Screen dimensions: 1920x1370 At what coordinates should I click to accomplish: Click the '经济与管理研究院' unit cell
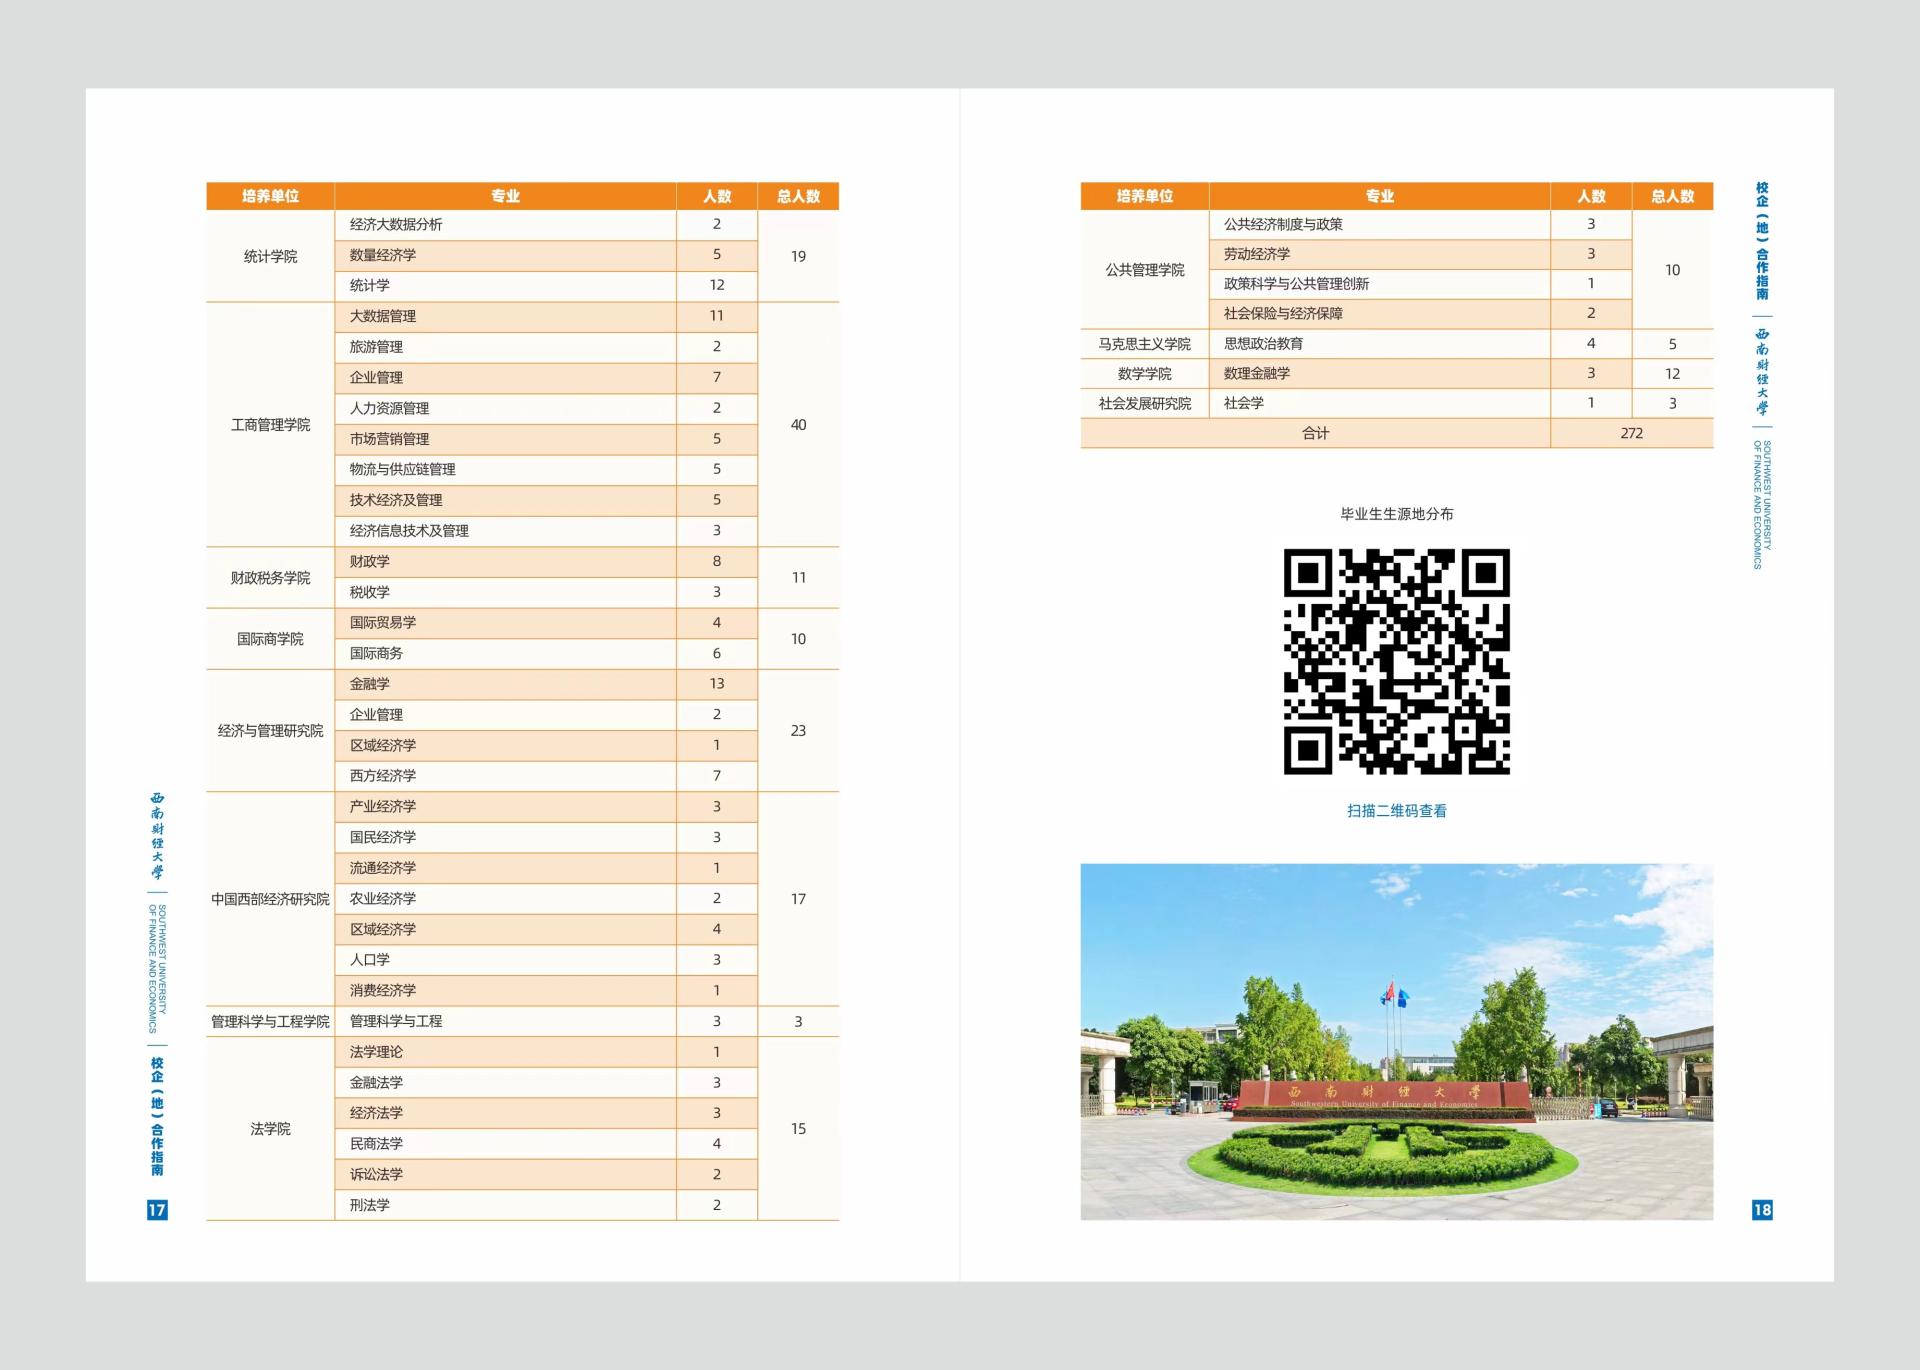[x=270, y=731]
